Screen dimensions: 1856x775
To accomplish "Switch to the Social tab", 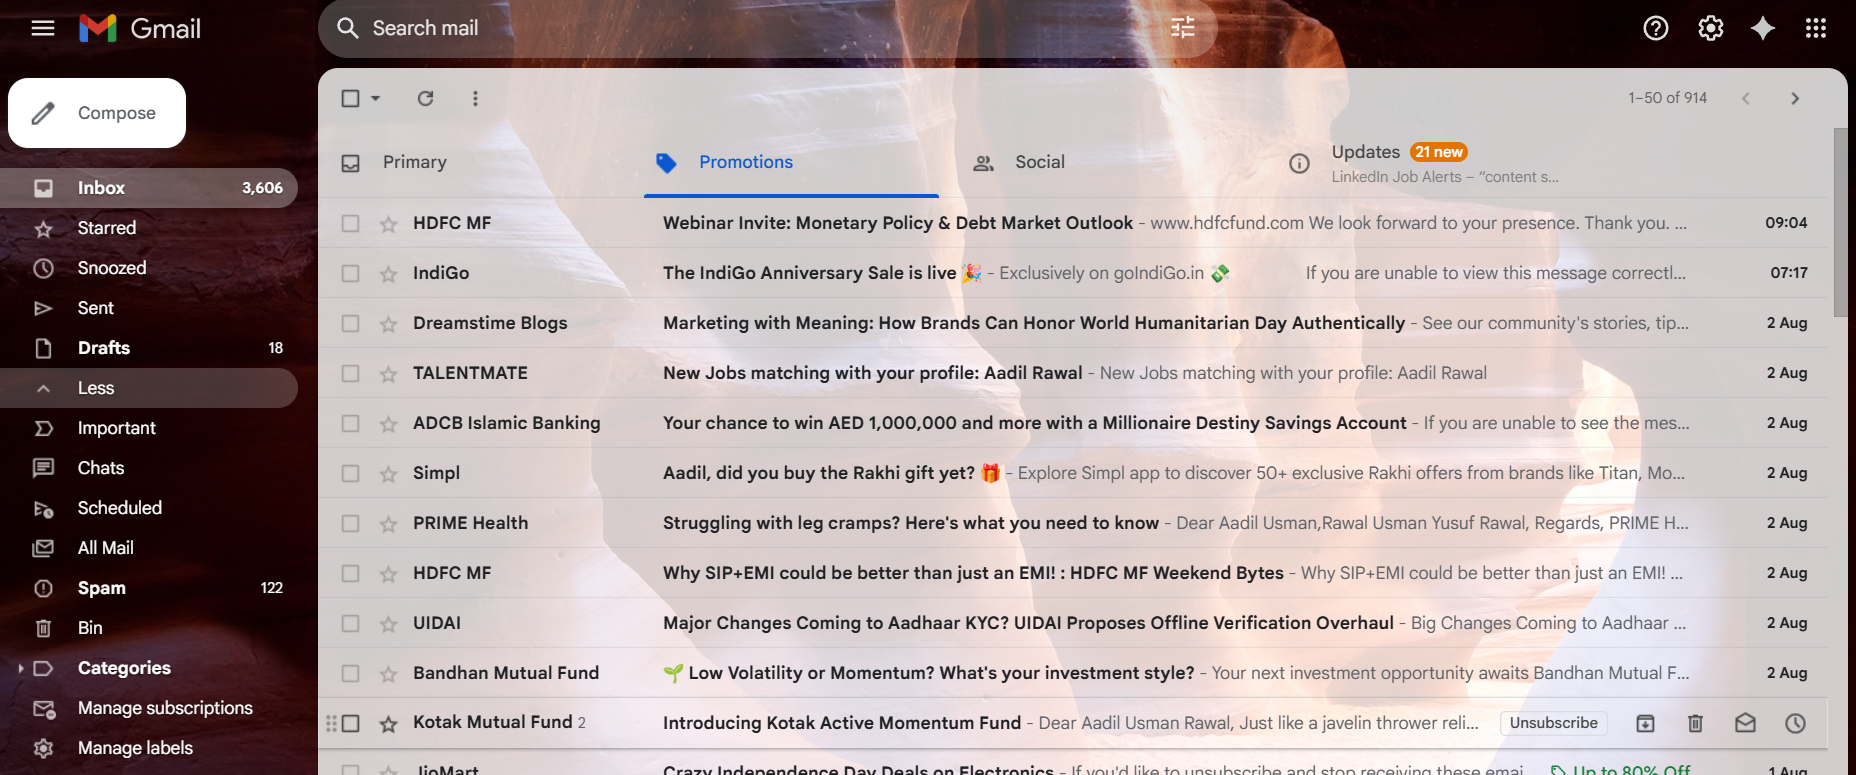I will [1039, 162].
